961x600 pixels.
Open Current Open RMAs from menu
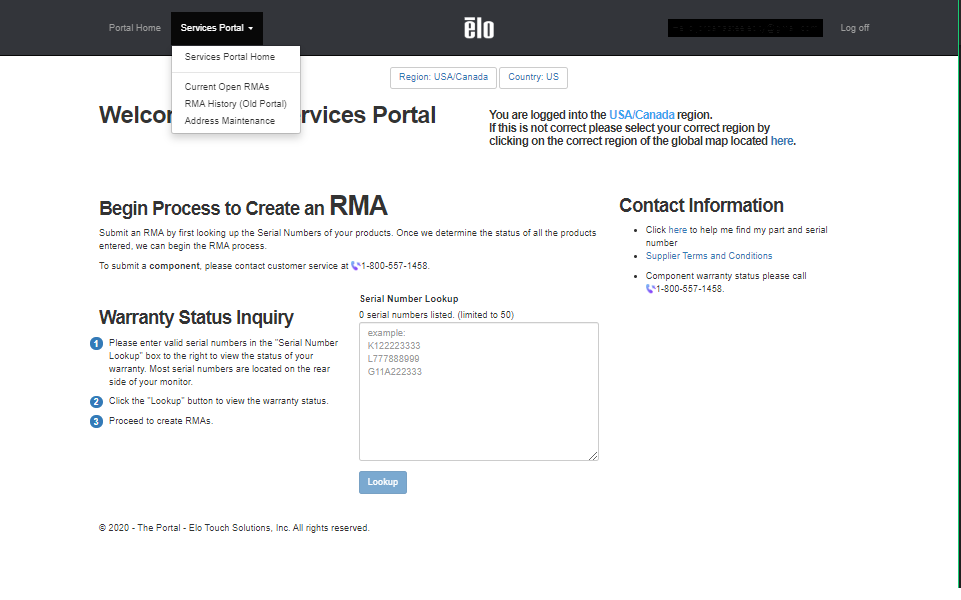click(x=227, y=87)
